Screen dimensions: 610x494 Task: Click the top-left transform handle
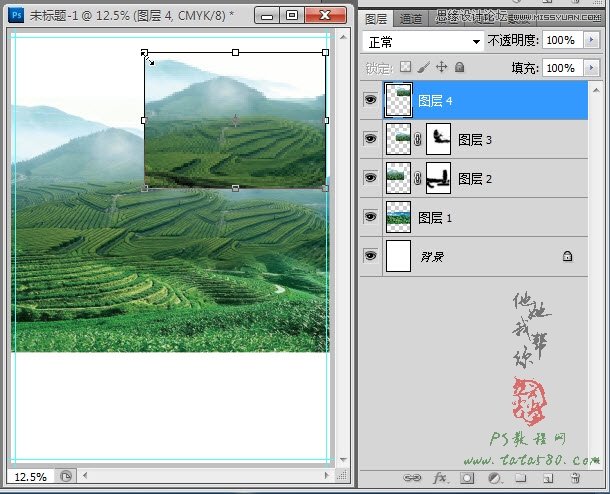click(144, 52)
